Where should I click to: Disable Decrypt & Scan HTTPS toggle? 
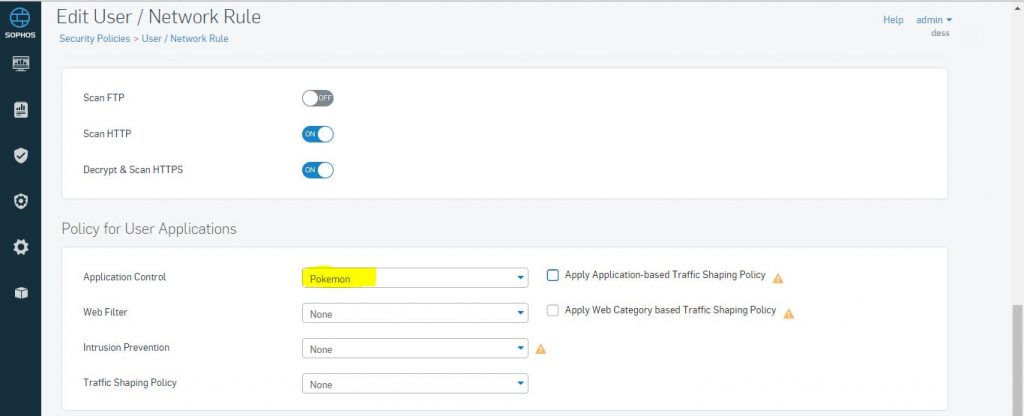318,170
